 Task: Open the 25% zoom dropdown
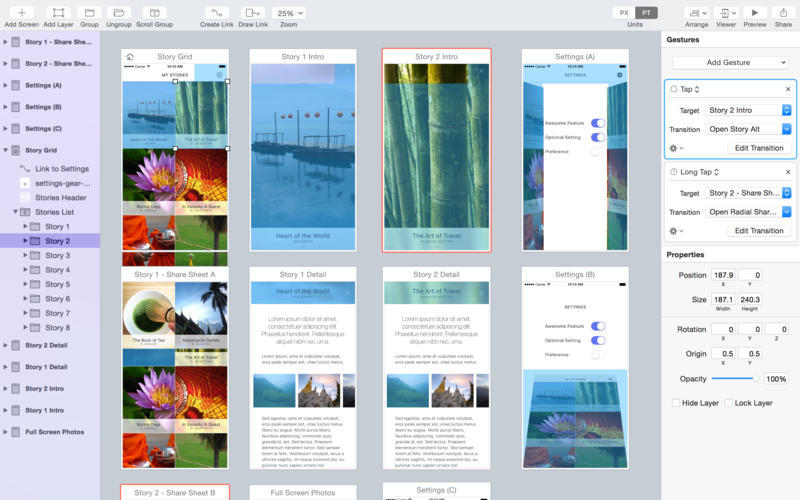[288, 13]
